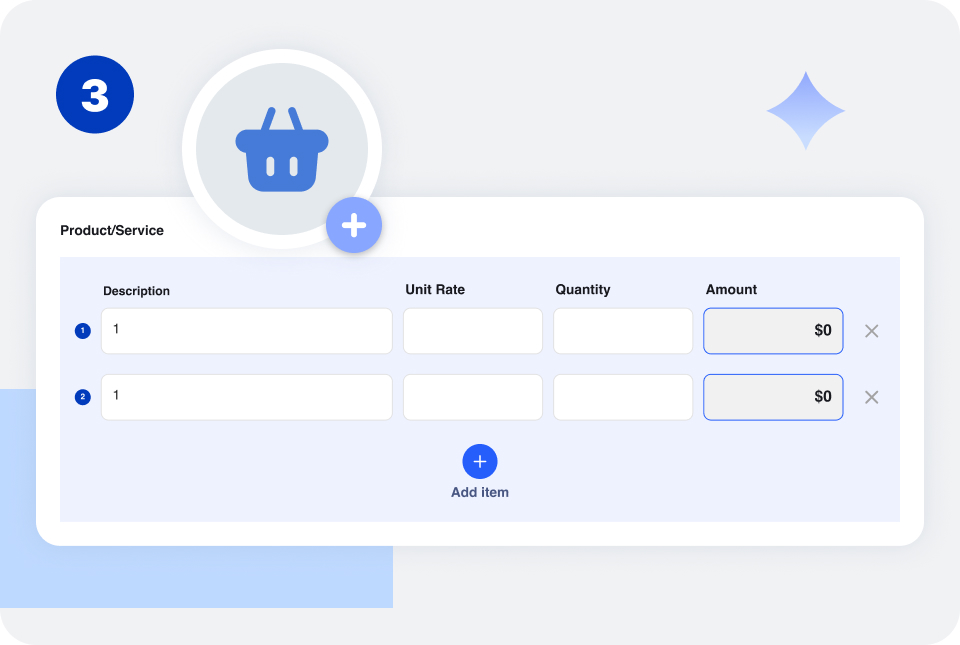This screenshot has height=645, width=960.
Task: Click the Add item text label
Action: click(479, 492)
